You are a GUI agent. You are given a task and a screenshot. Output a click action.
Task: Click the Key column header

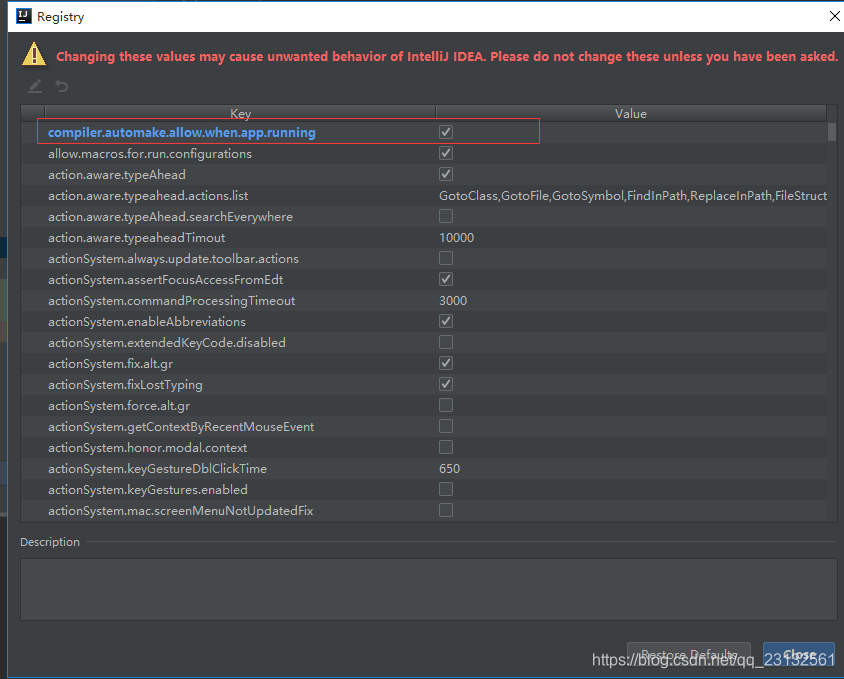pos(240,114)
